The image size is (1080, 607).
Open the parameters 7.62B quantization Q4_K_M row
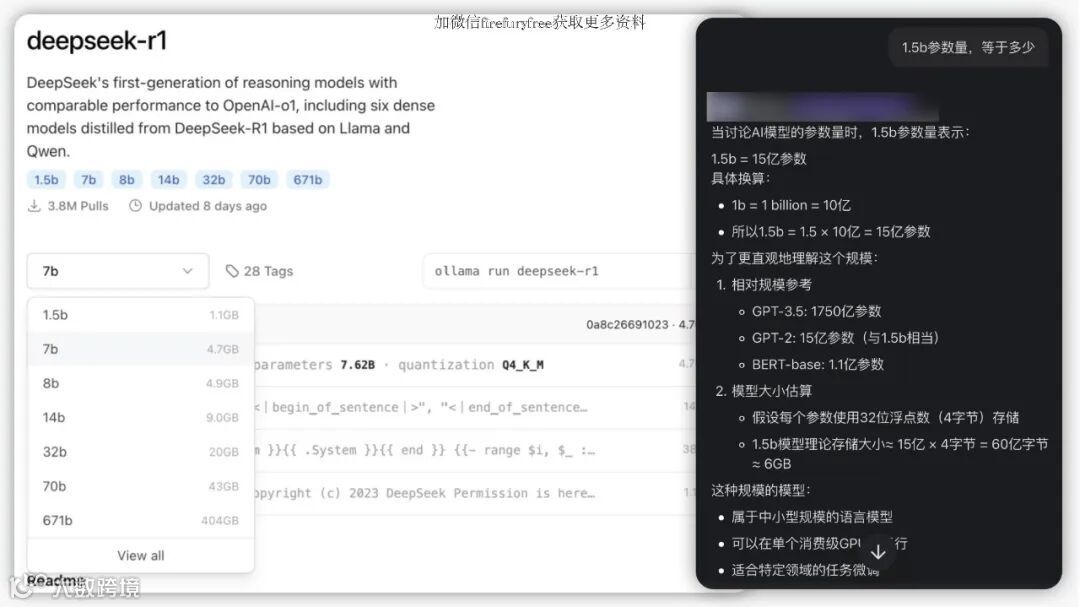[475, 364]
